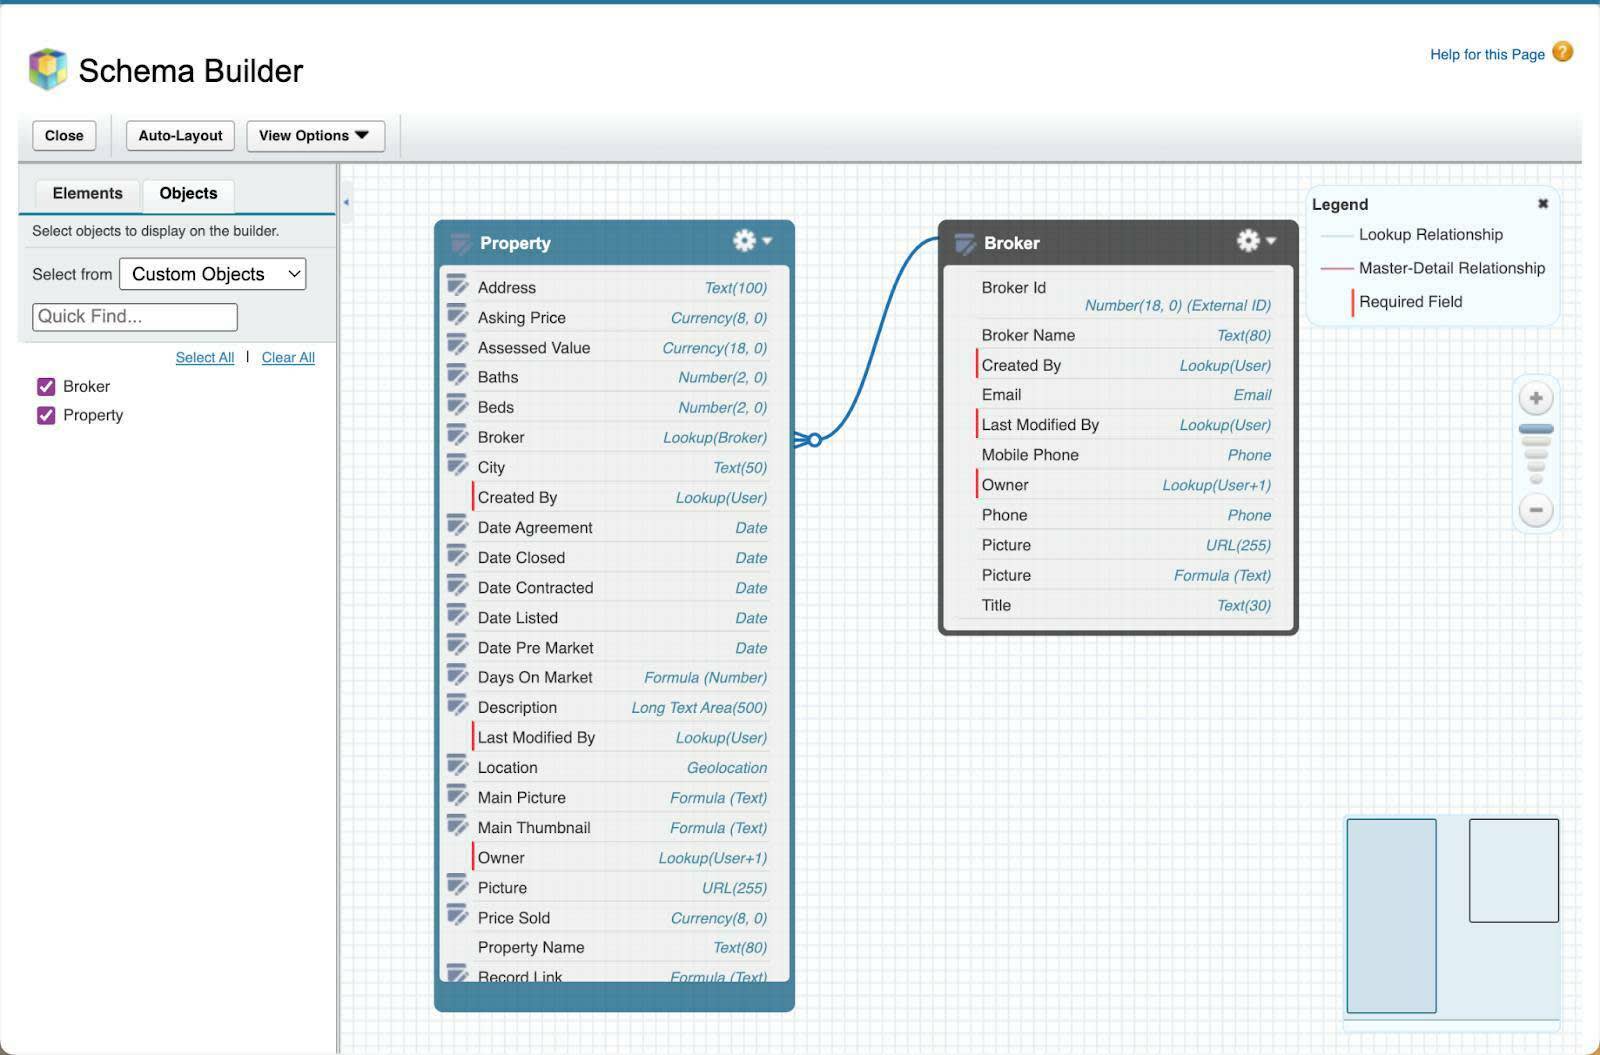1600x1055 pixels.
Task: Click the custom field icon beside Assessed Value
Action: [x=458, y=346]
